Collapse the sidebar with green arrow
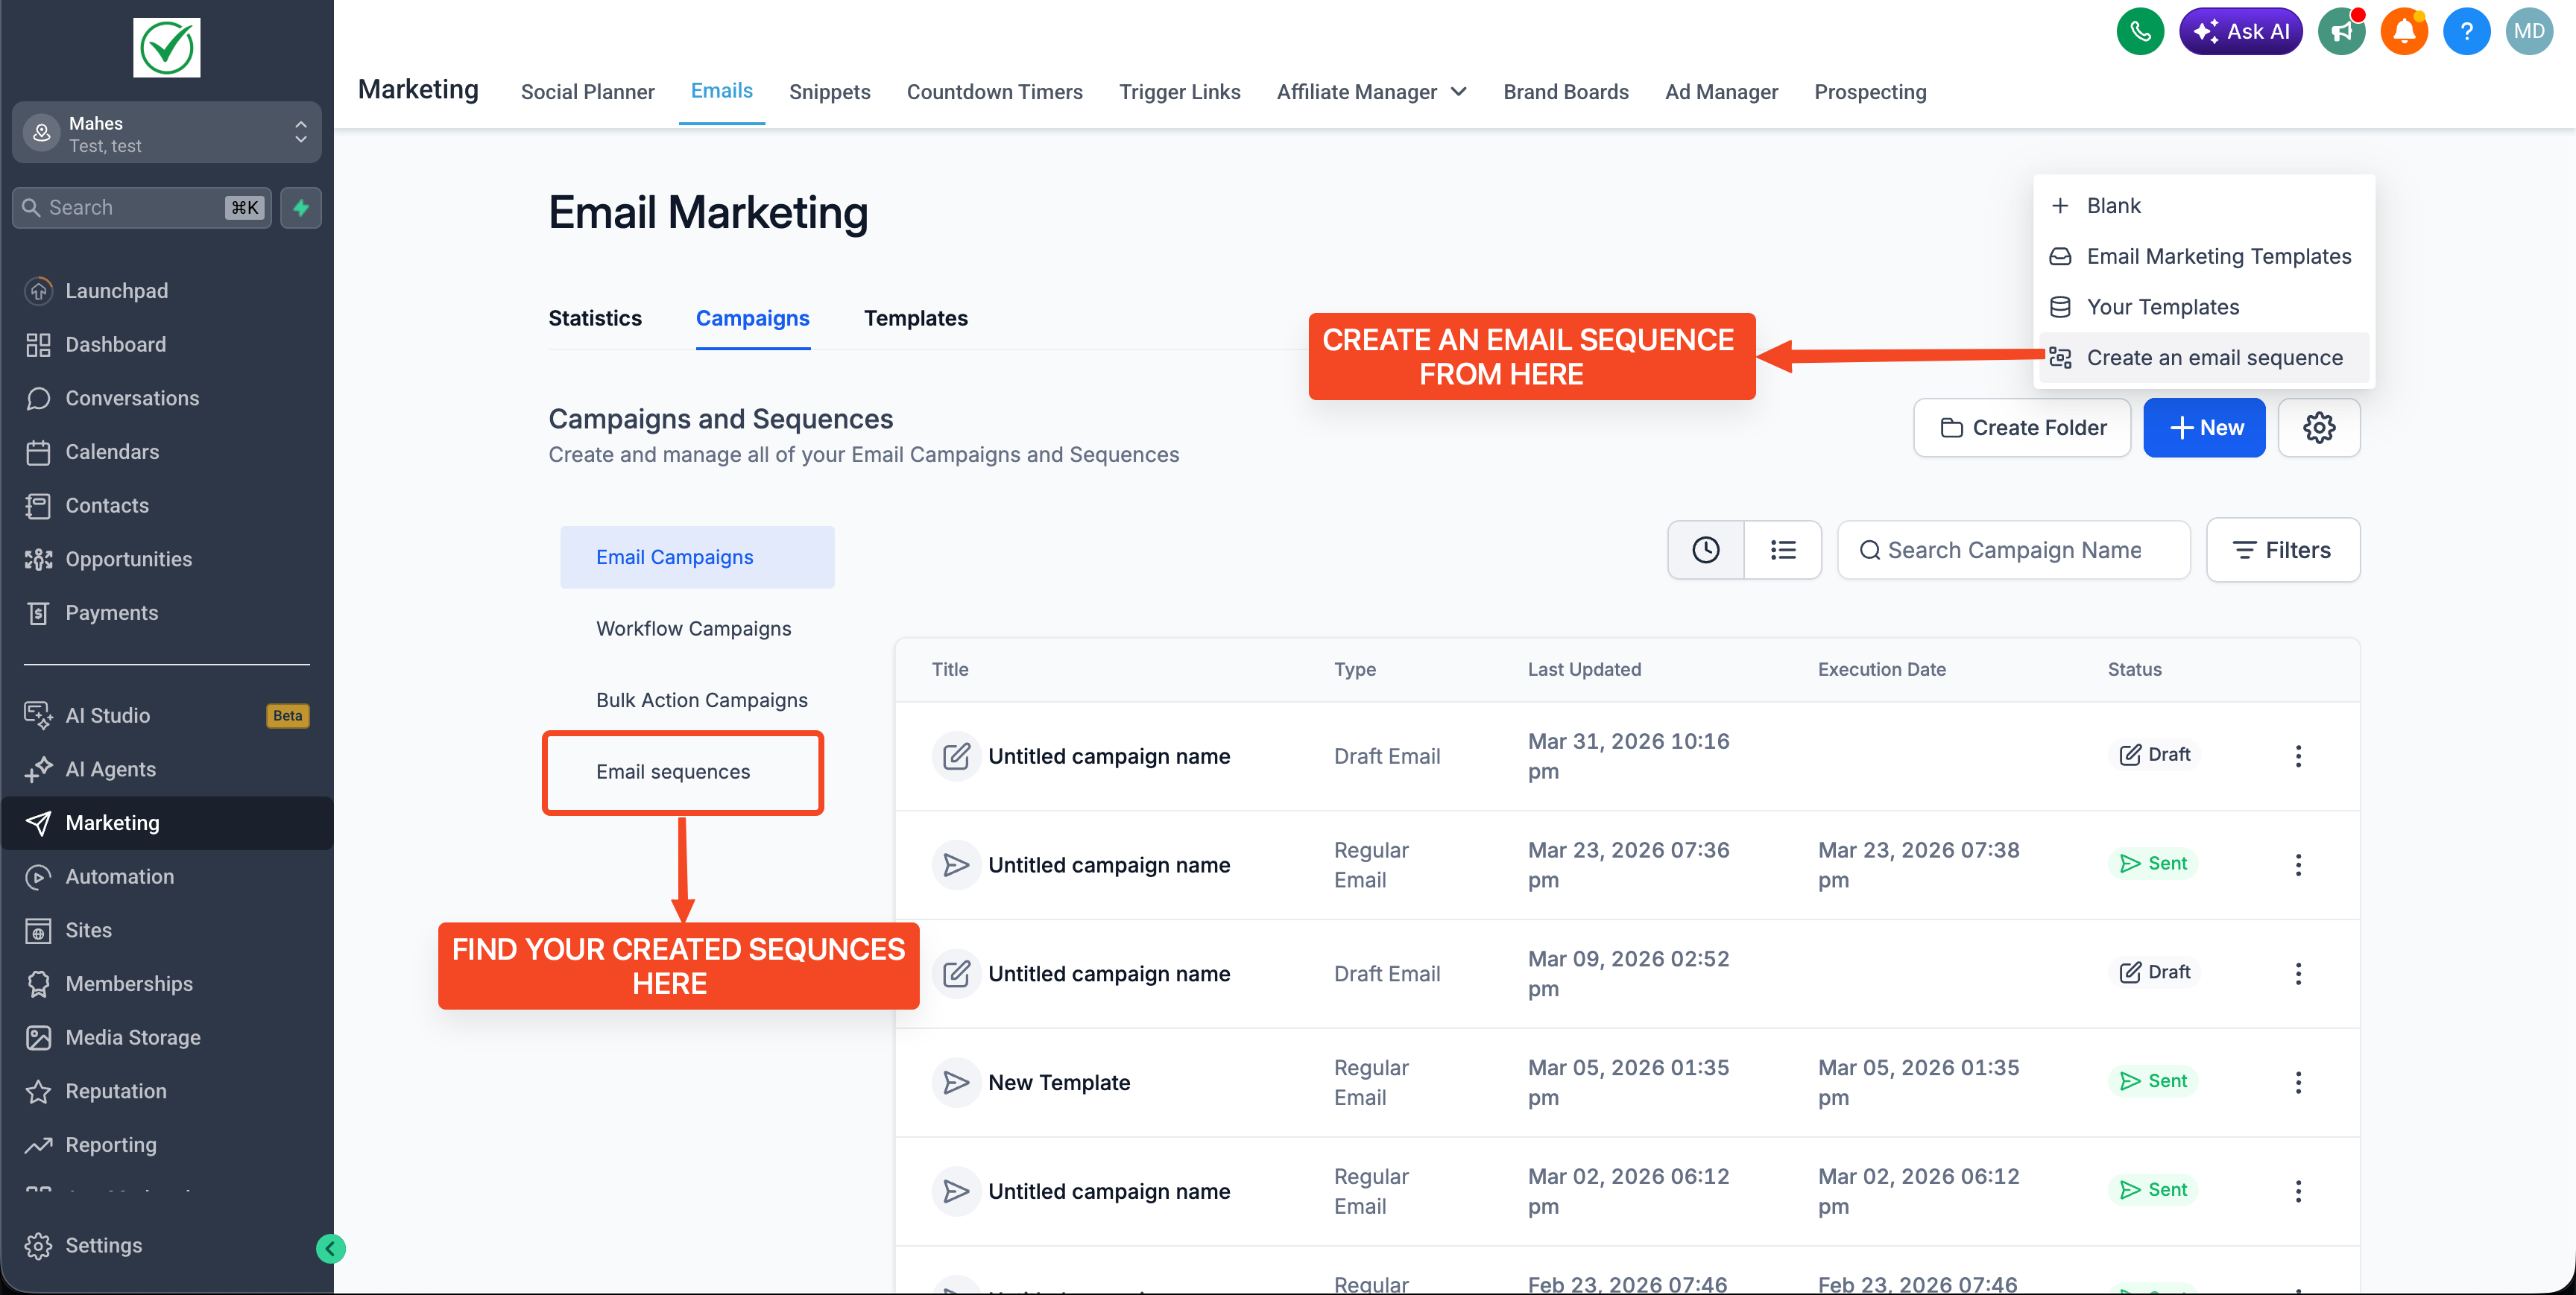This screenshot has height=1295, width=2576. tap(331, 1248)
